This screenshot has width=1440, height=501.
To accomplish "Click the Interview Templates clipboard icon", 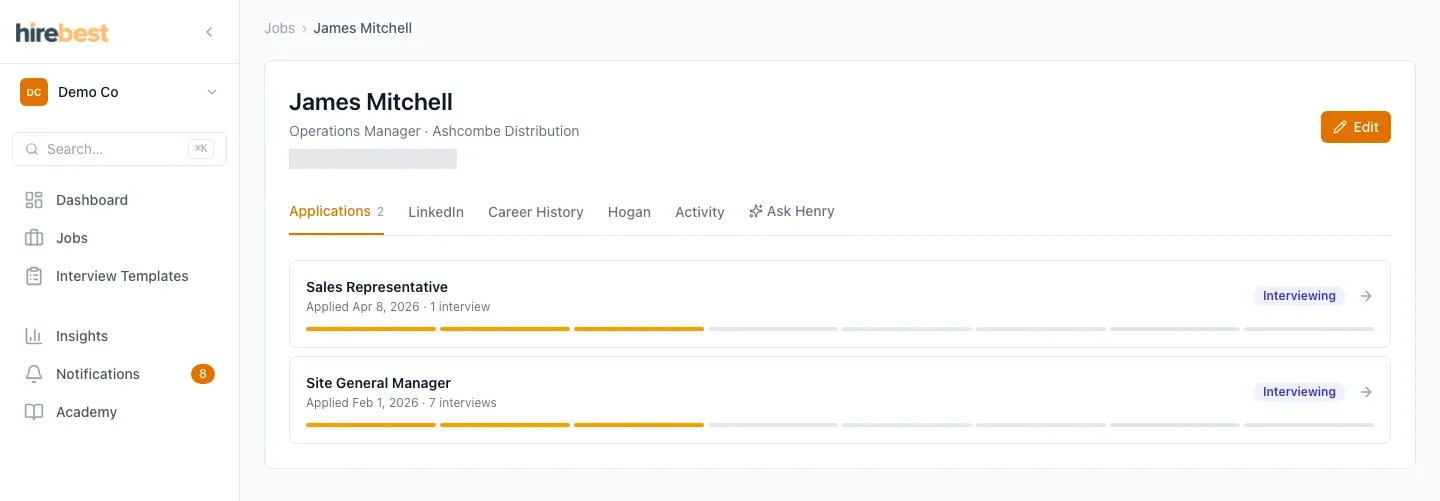I will [x=34, y=276].
